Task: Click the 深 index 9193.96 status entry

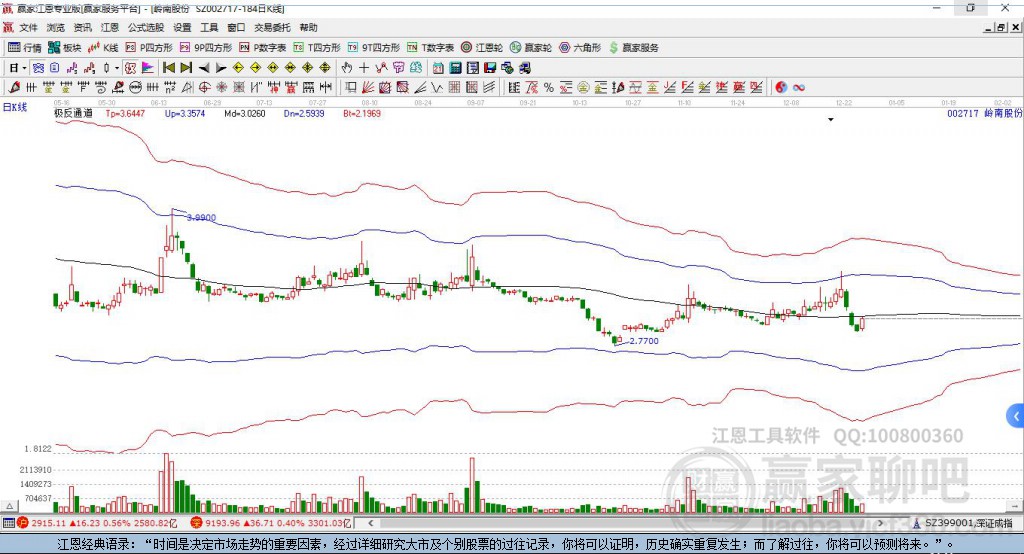Action: point(271,523)
